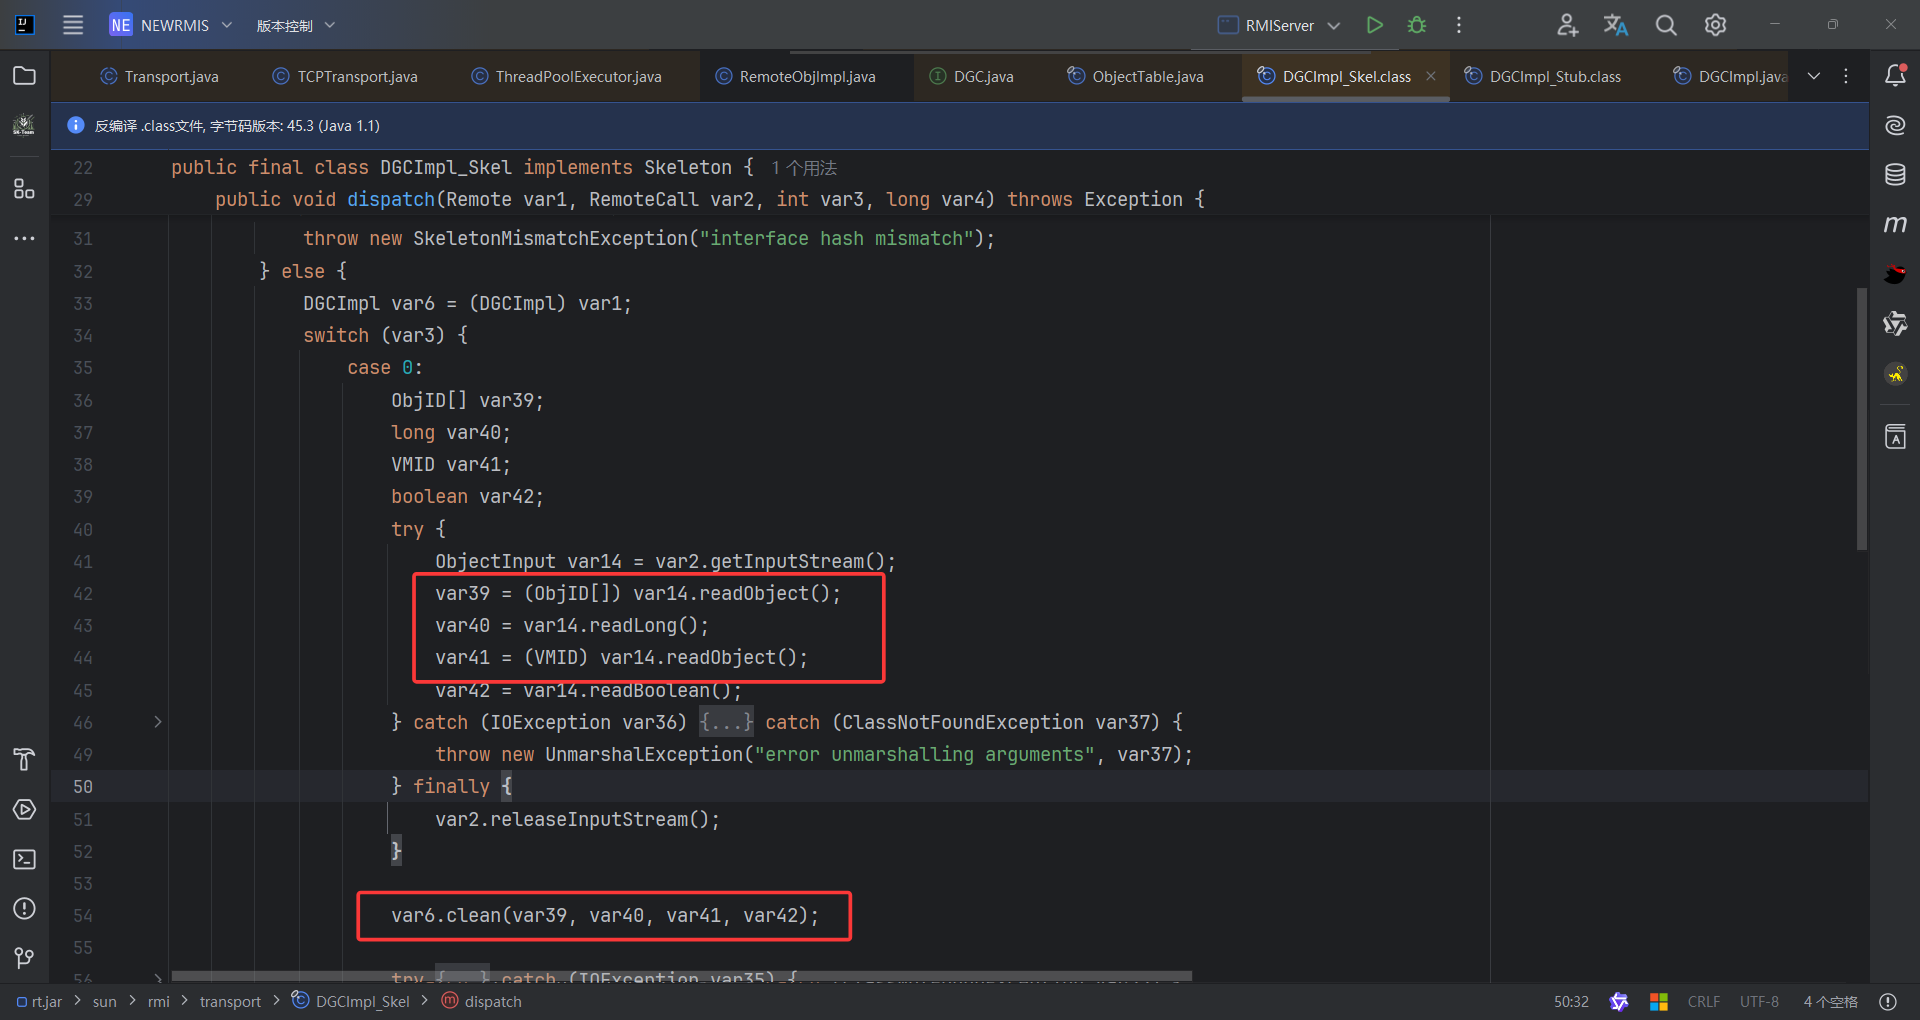Open the Services tool window

(x=24, y=809)
